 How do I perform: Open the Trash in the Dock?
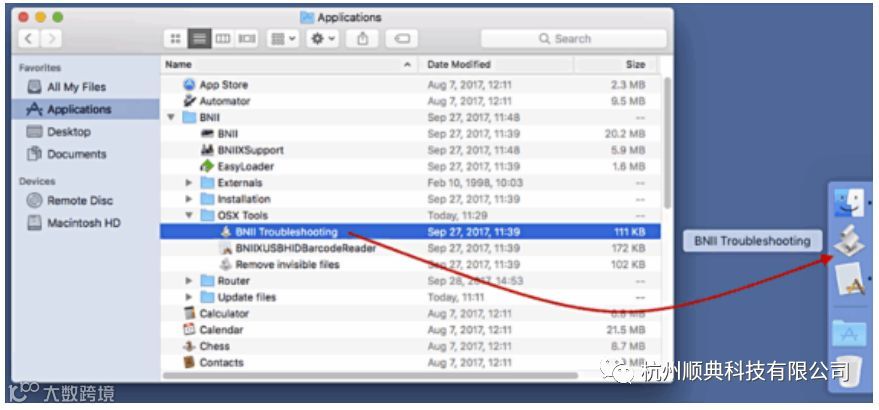coord(850,370)
